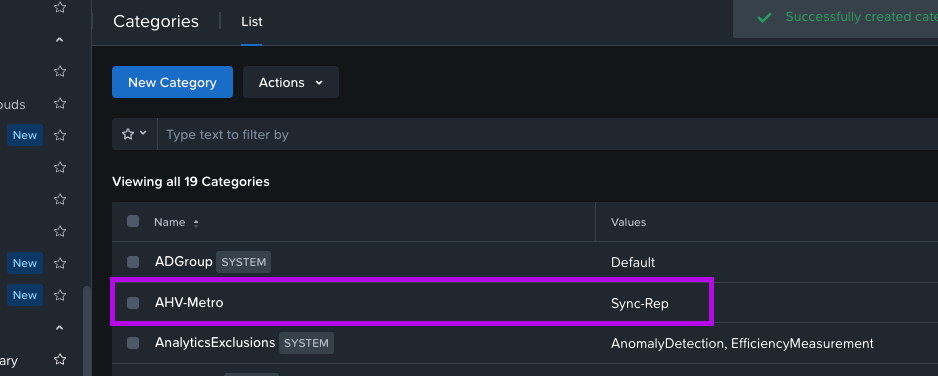Bookmark the sidebar item ending in 'ary'
Screen dimensions: 938x376
[x=60, y=359]
